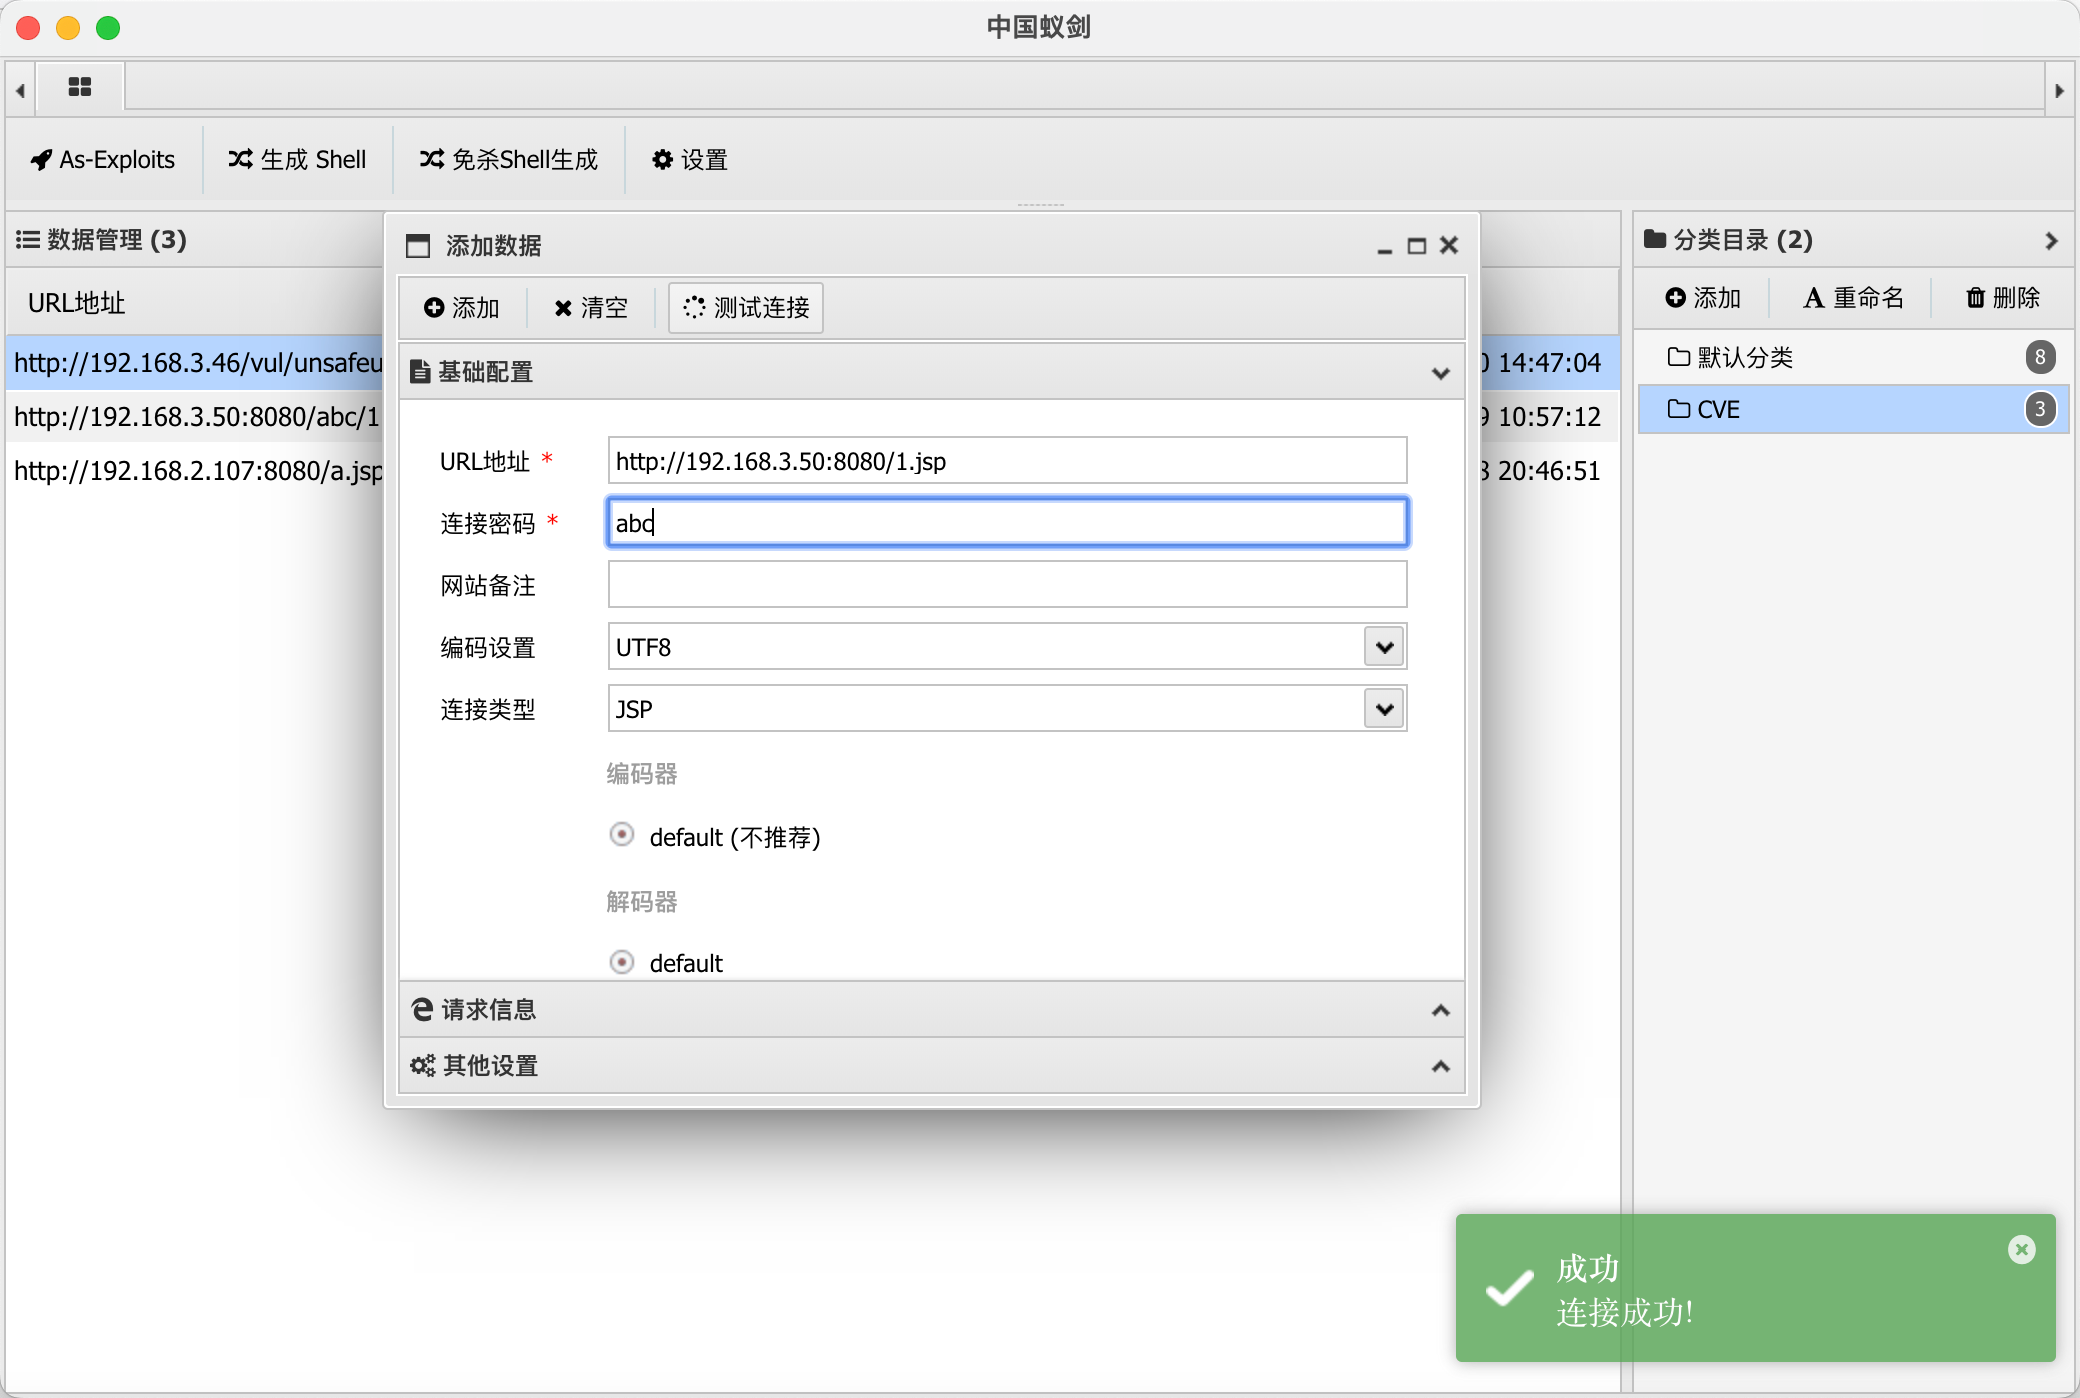Click the grid home tab icon

tap(80, 88)
